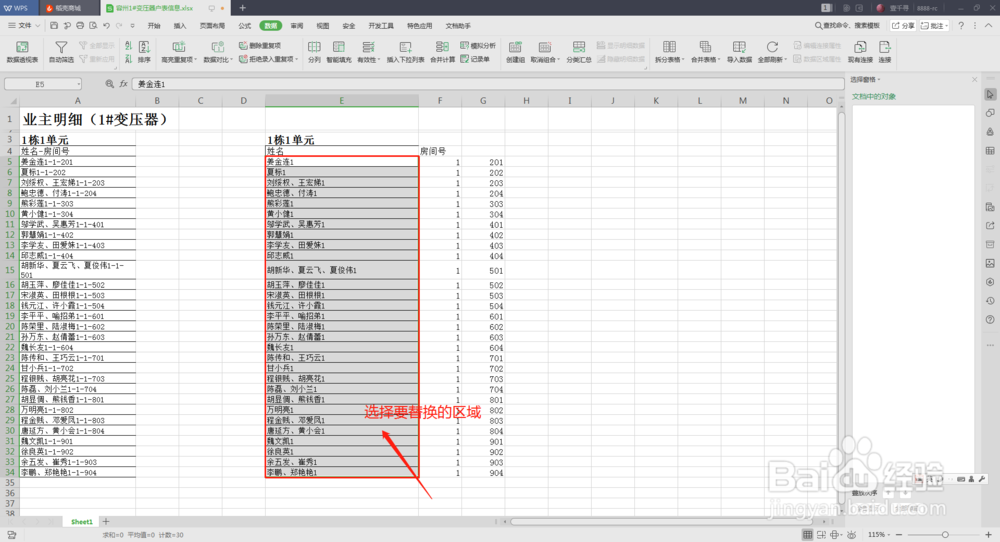Click the fx insert function icon
The height and width of the screenshot is (542, 1000).
point(123,84)
